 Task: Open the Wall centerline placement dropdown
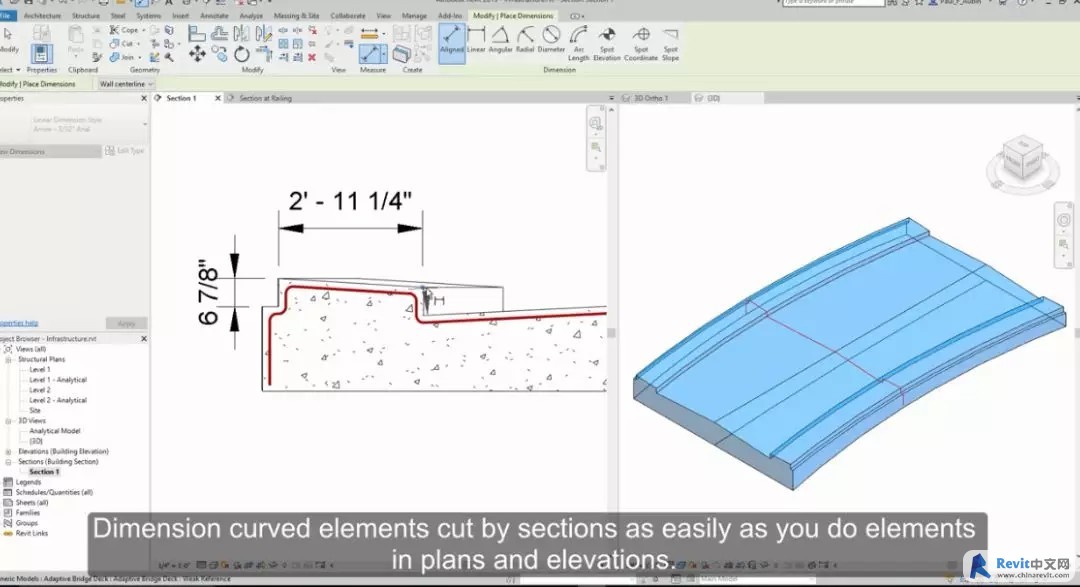tap(125, 84)
